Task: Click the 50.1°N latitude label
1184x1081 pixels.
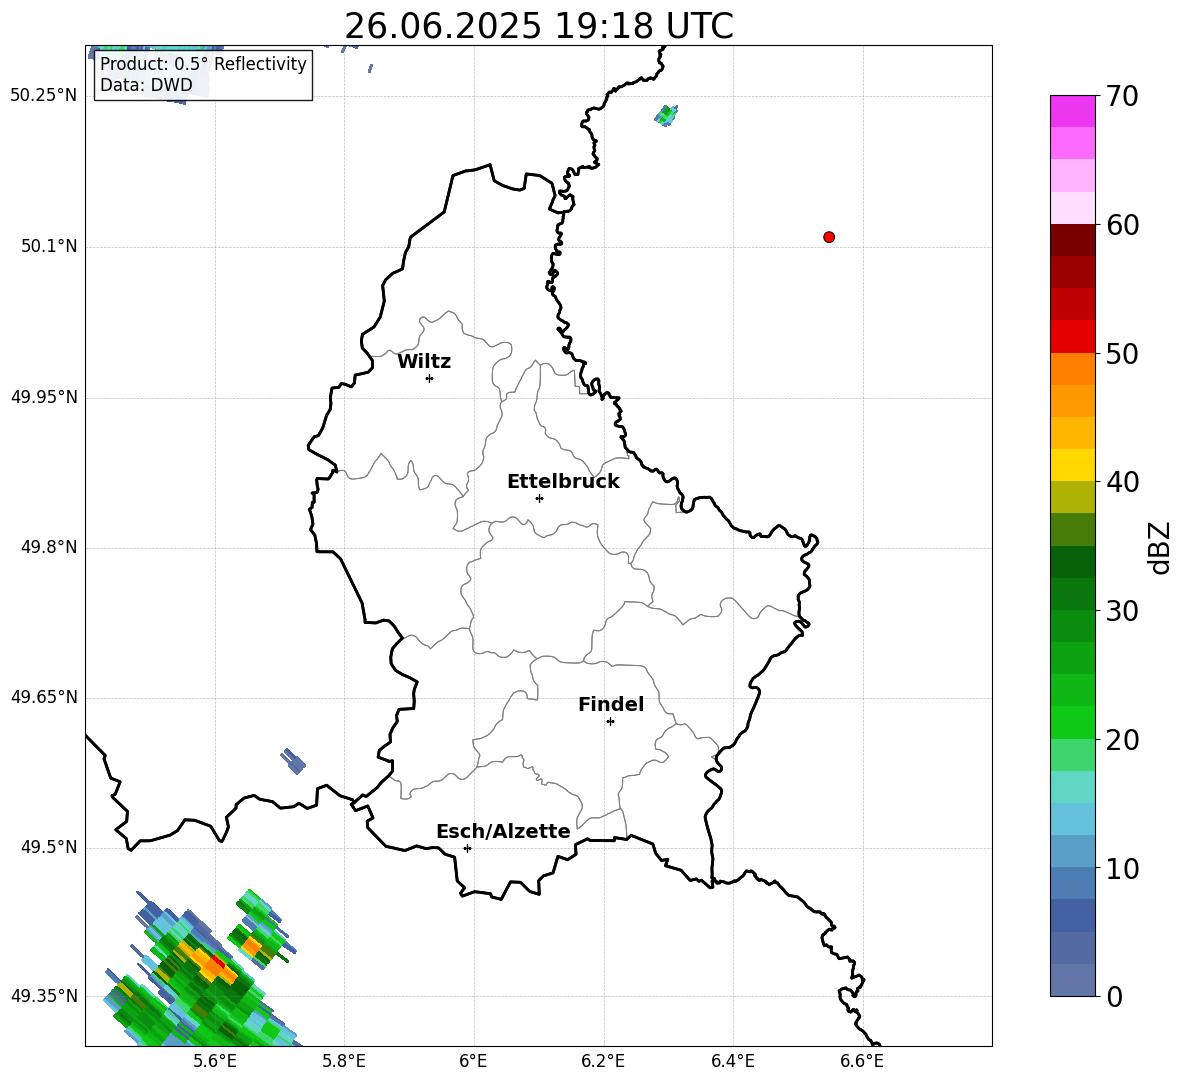Action: (x=49, y=247)
